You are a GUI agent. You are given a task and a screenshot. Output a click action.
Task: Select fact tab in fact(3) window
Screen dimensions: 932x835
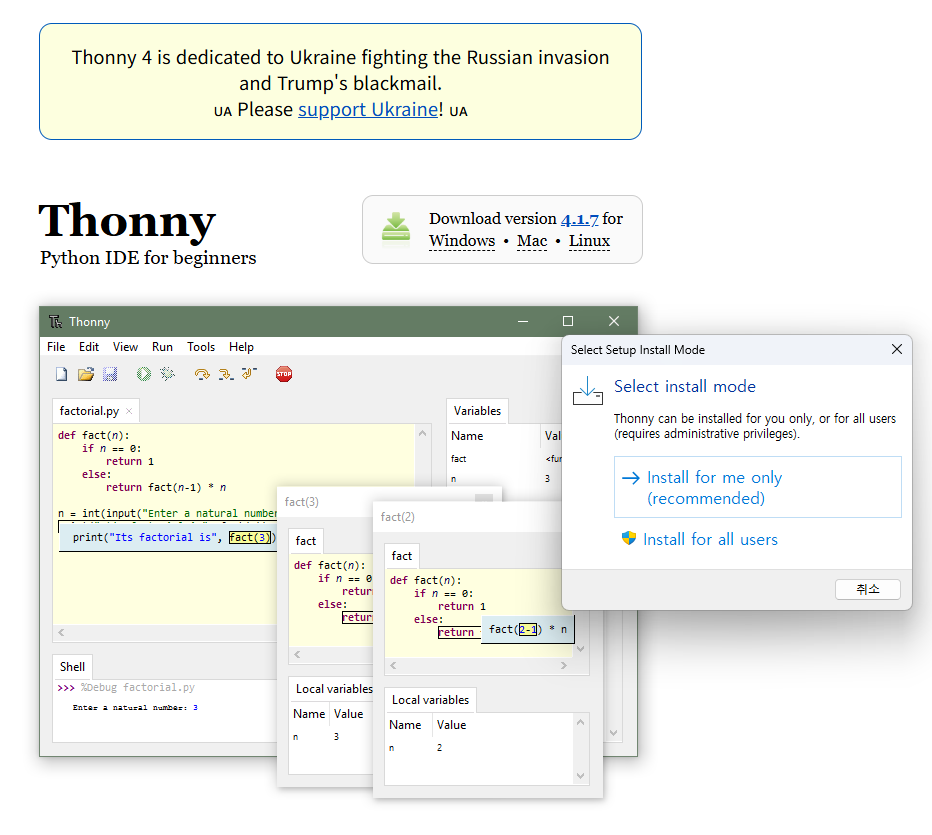(306, 541)
